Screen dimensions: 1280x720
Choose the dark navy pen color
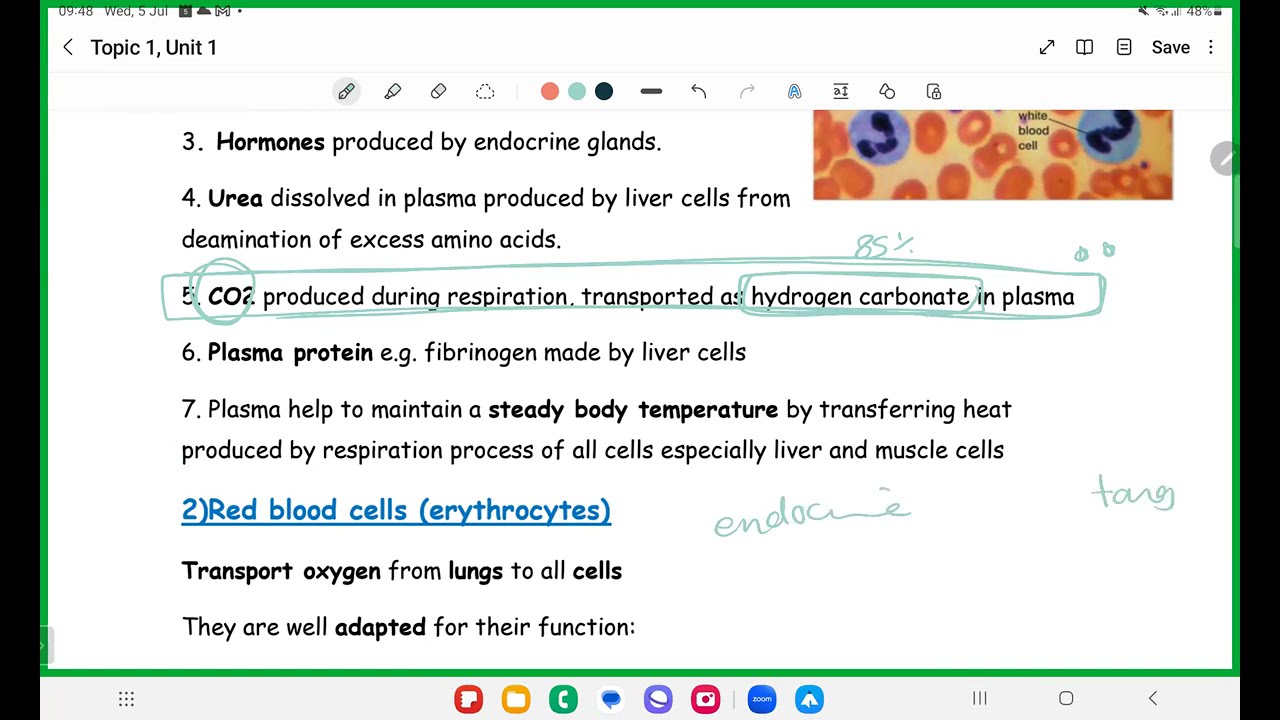pyautogui.click(x=604, y=91)
